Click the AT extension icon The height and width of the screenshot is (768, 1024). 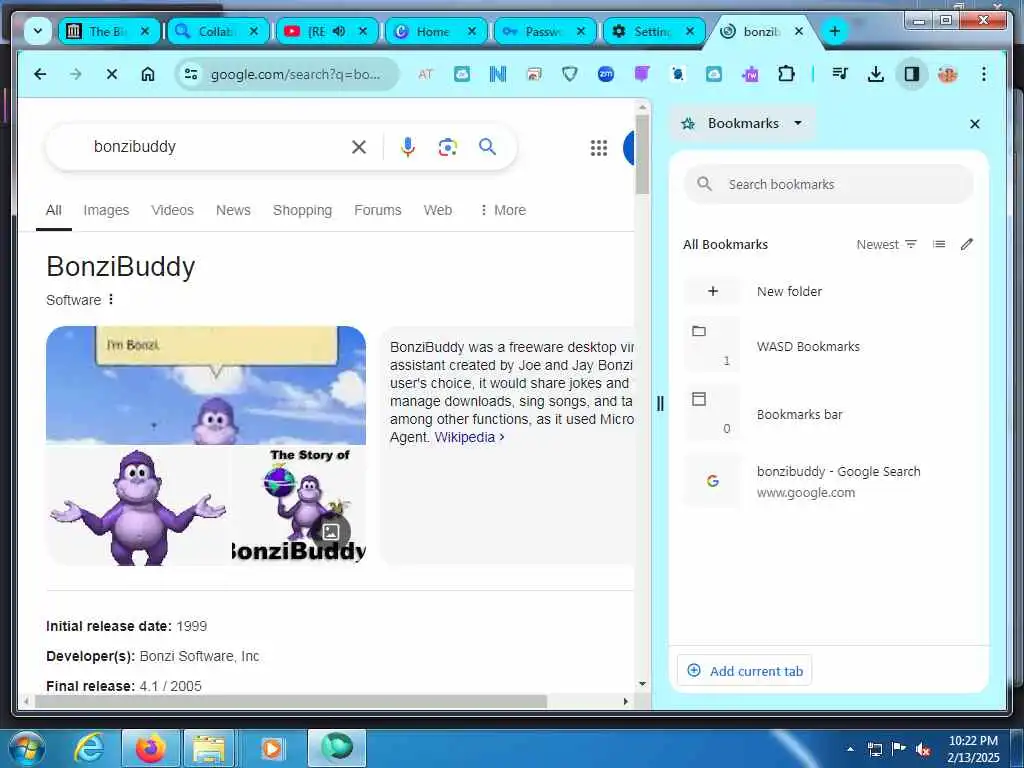point(425,74)
